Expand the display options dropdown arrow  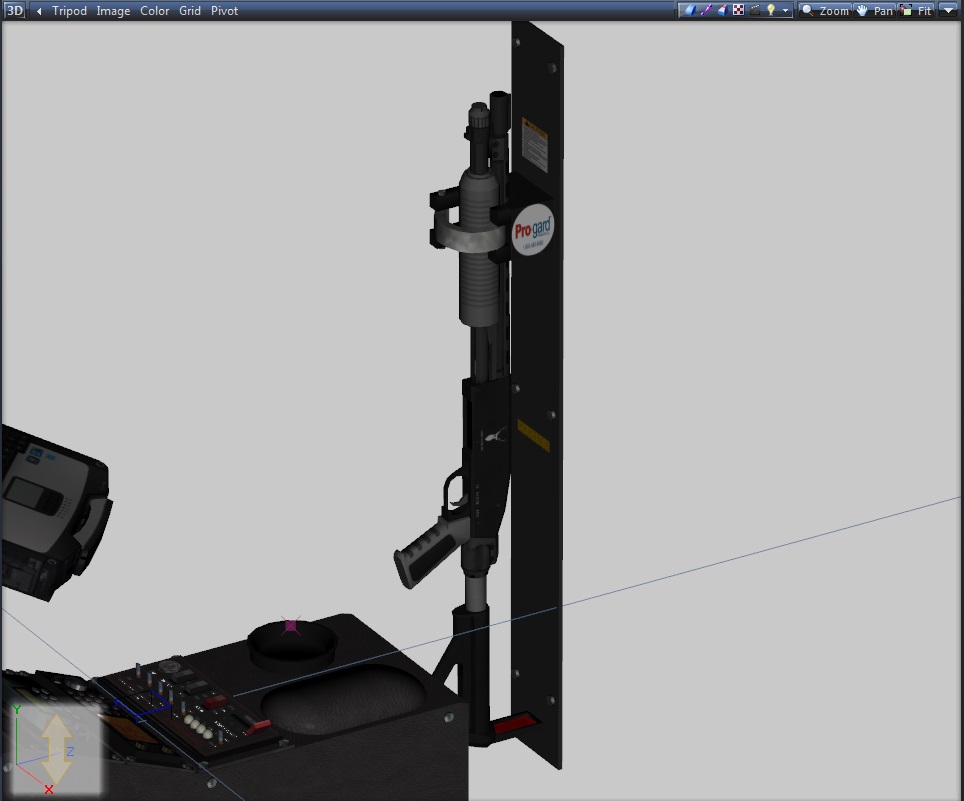coord(786,11)
